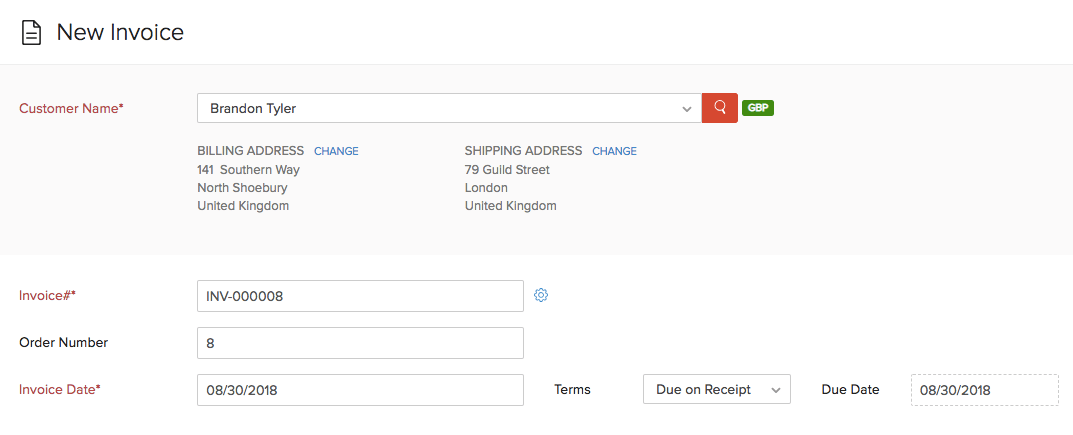Click the New Invoice page heading
Image resolution: width=1073 pixels, height=435 pixels.
(x=120, y=32)
